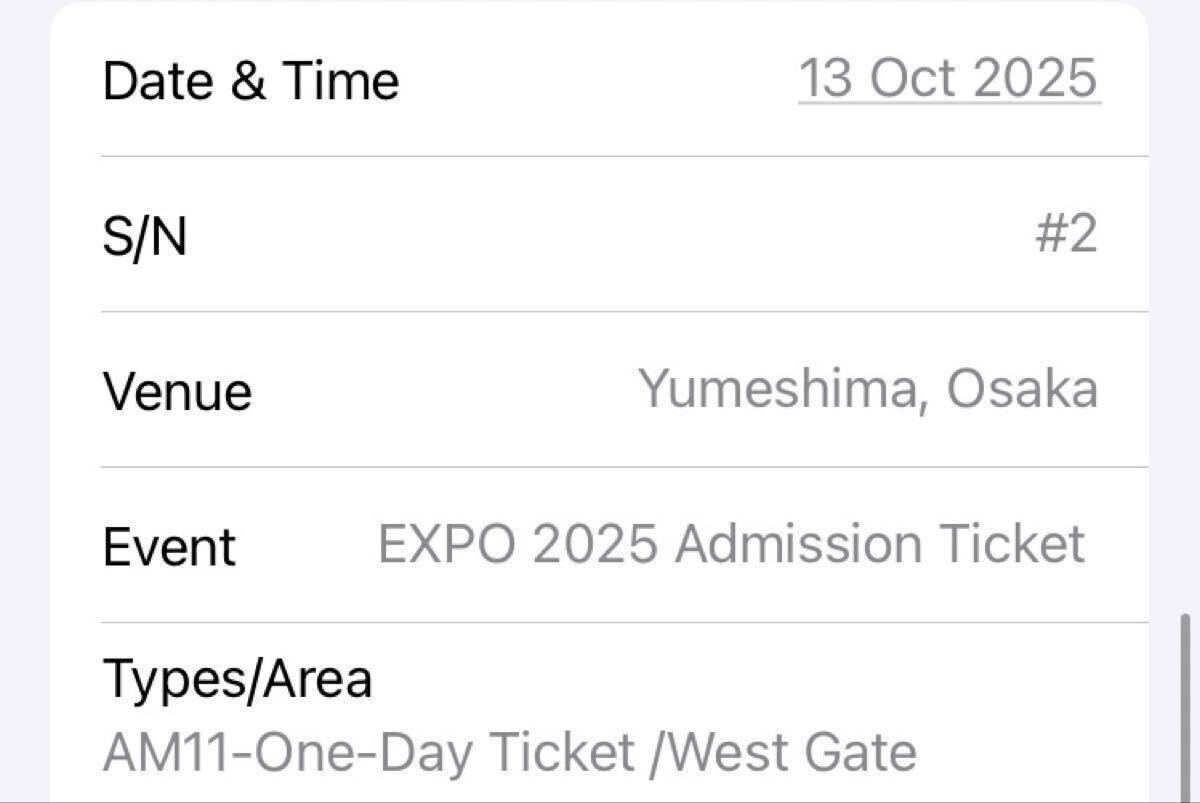
Task: Click the word Ticket after Admission
Action: click(1011, 545)
